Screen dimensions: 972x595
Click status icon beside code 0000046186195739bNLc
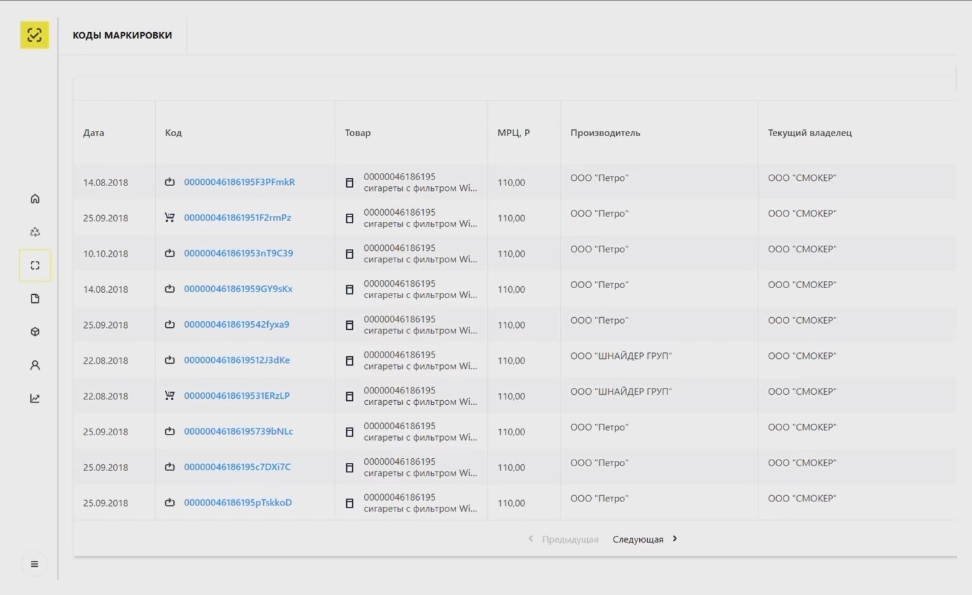click(170, 431)
